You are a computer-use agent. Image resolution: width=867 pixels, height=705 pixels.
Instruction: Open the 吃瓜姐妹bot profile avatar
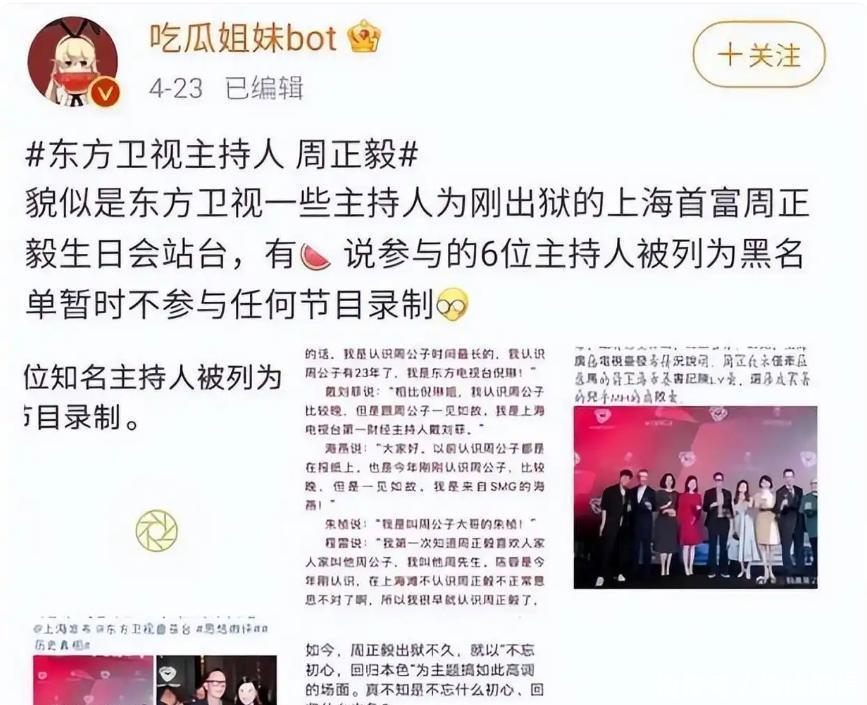(72, 61)
